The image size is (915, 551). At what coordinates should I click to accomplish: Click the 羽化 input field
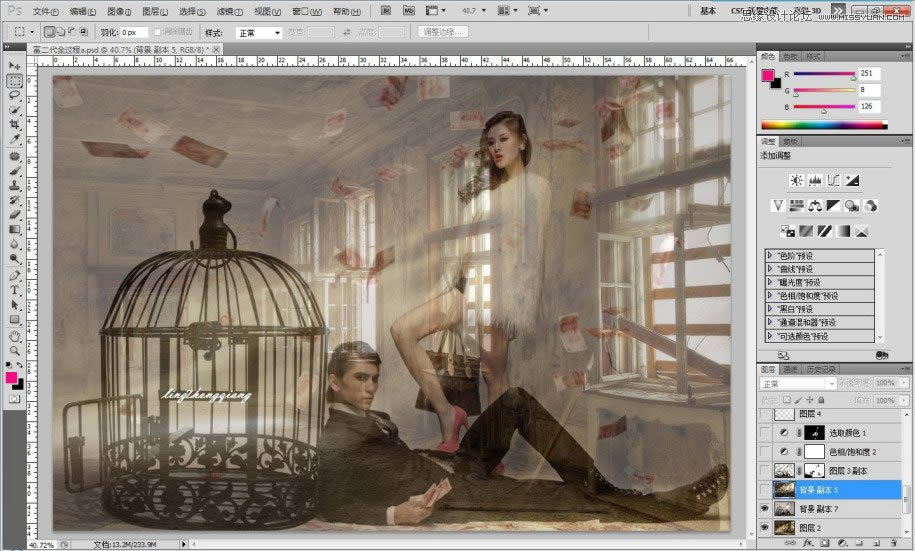coord(131,32)
